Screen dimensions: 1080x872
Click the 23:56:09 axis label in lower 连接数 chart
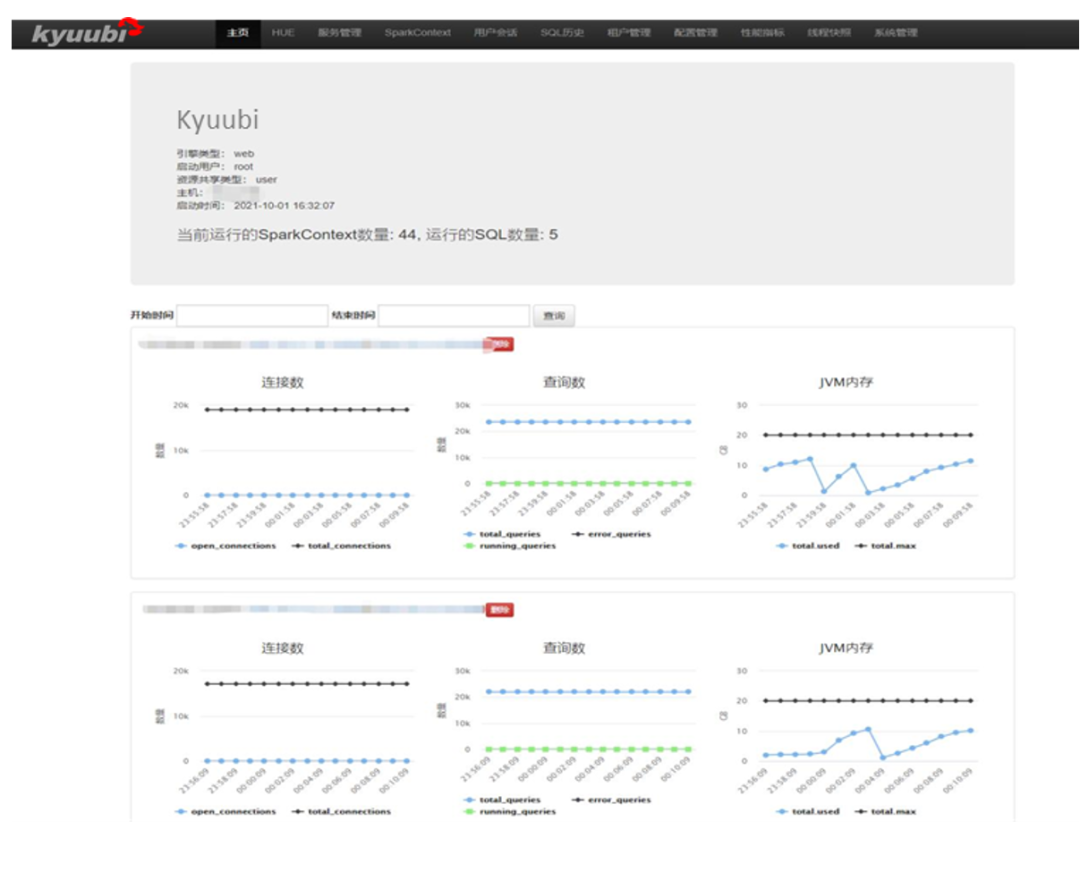[x=194, y=781]
